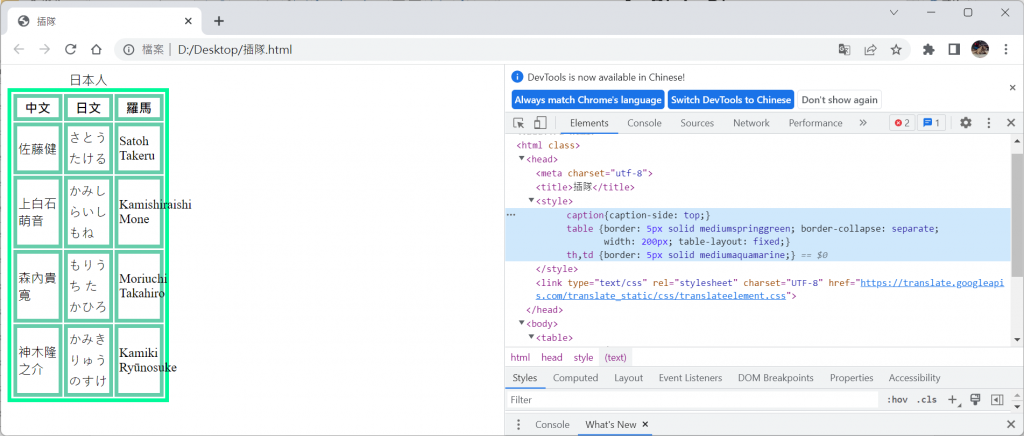Open a new tab with plus button
This screenshot has height=436, width=1024.
pyautogui.click(x=219, y=21)
